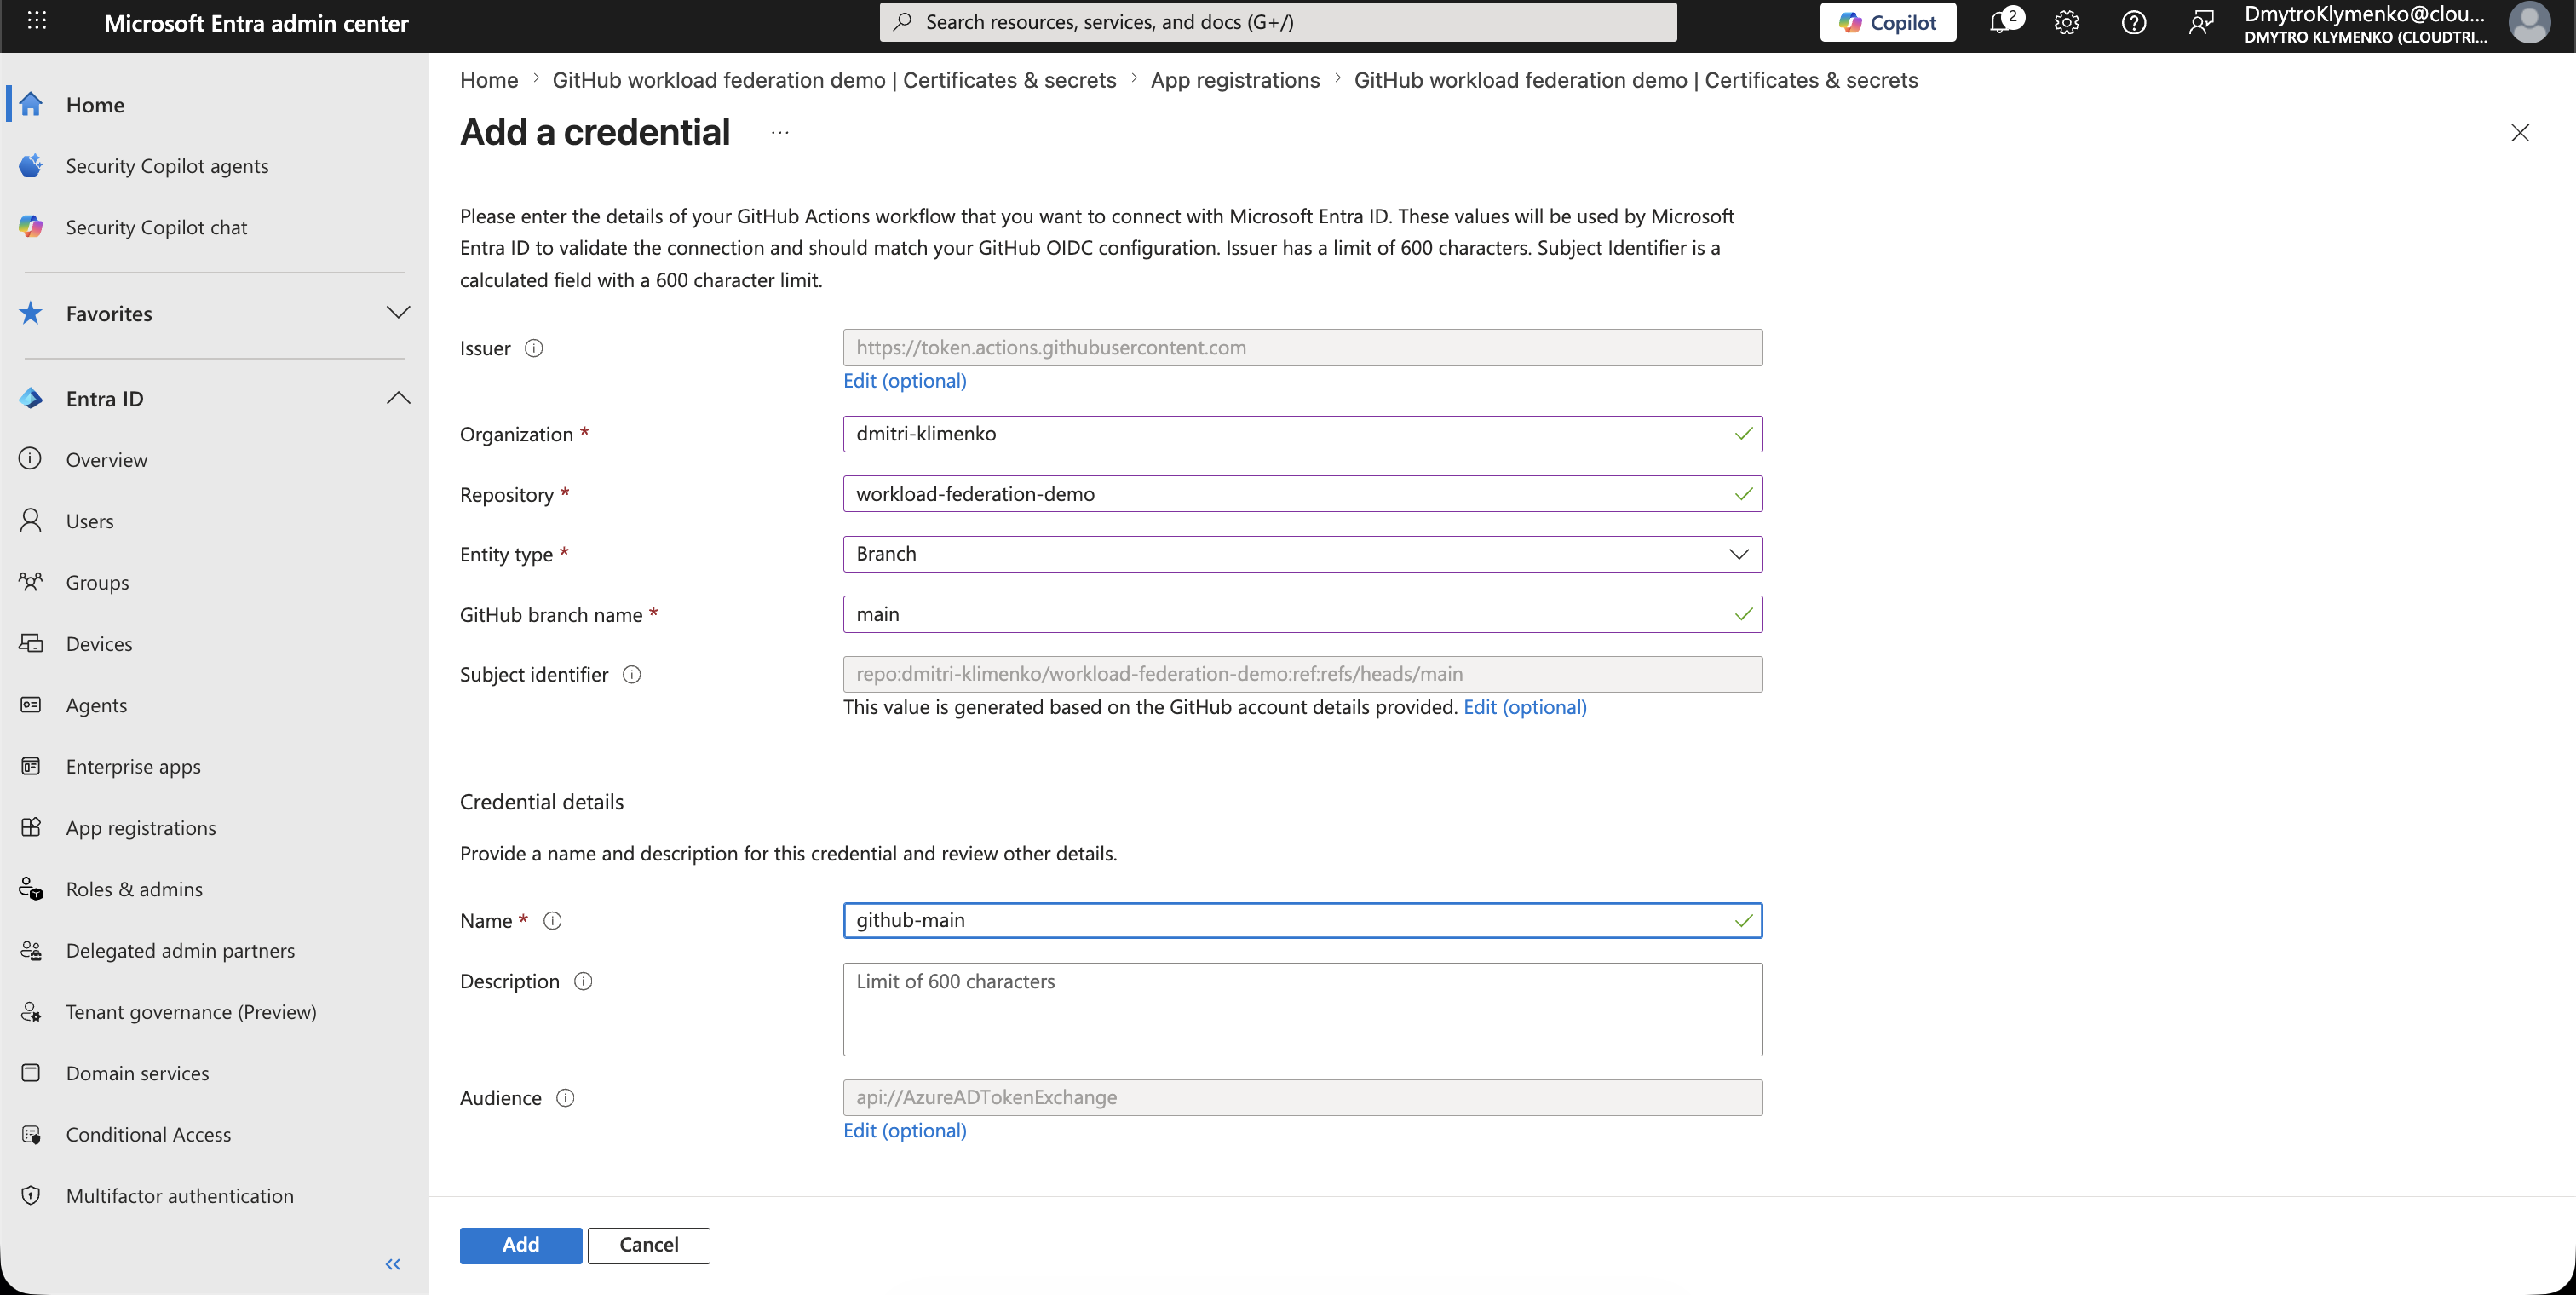The width and height of the screenshot is (2576, 1295).
Task: Click the Issuer URL field
Action: point(1302,348)
